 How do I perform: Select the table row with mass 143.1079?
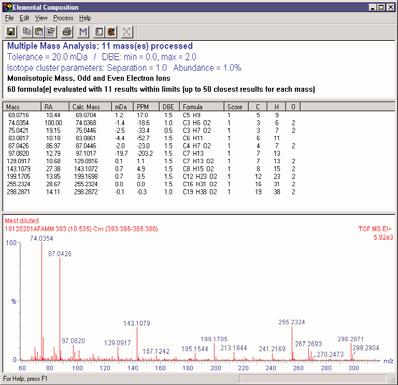(152, 169)
